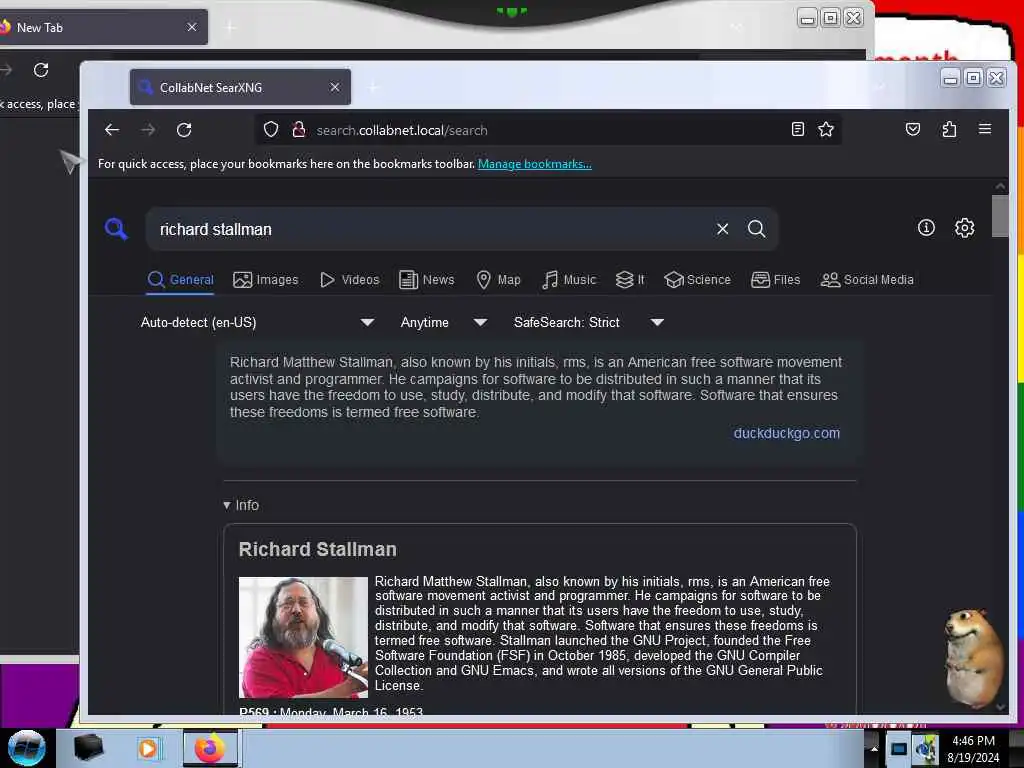Click the hamster desktop mascot
The image size is (1024, 768).
click(974, 658)
